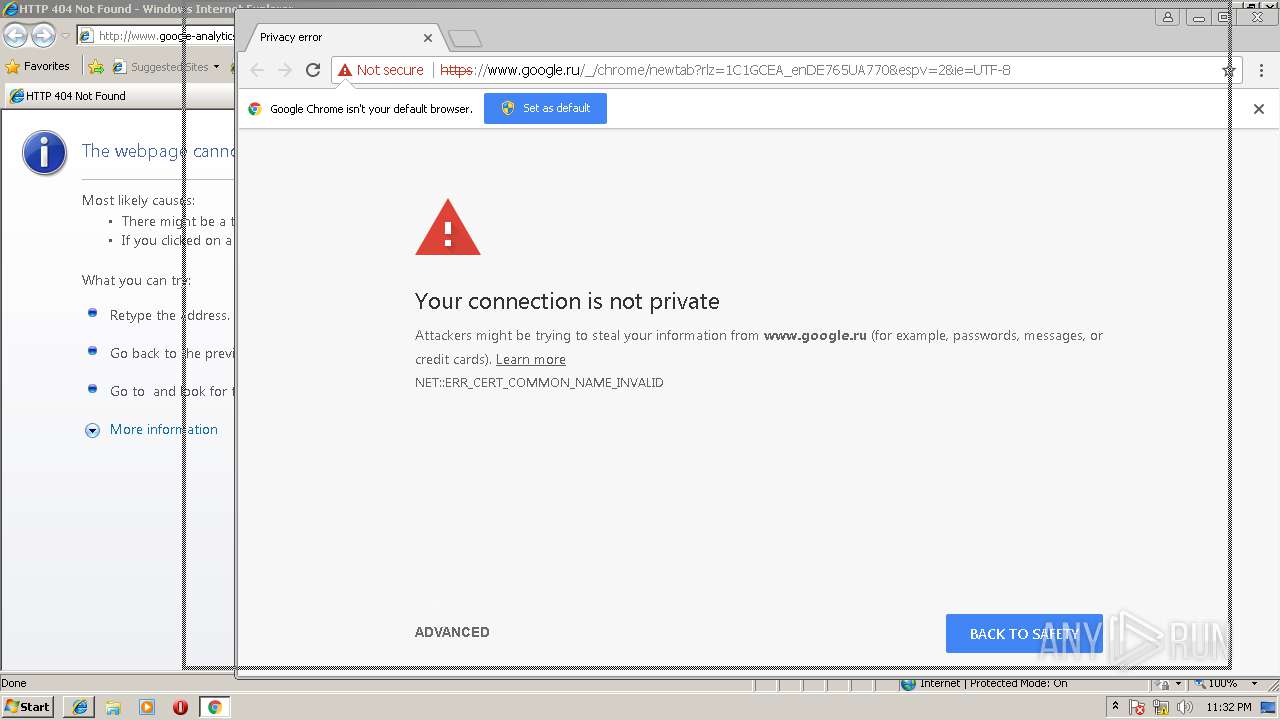This screenshot has height=720, width=1280.
Task: Expand More information in Internet Explorer
Action: [151, 429]
